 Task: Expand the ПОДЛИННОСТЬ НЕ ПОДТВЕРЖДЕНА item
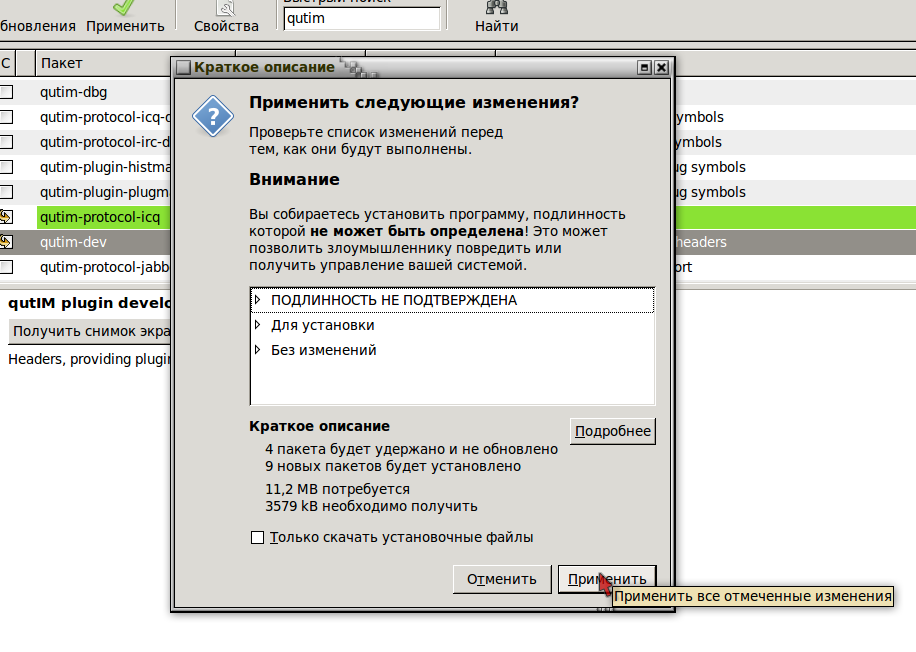pyautogui.click(x=257, y=300)
